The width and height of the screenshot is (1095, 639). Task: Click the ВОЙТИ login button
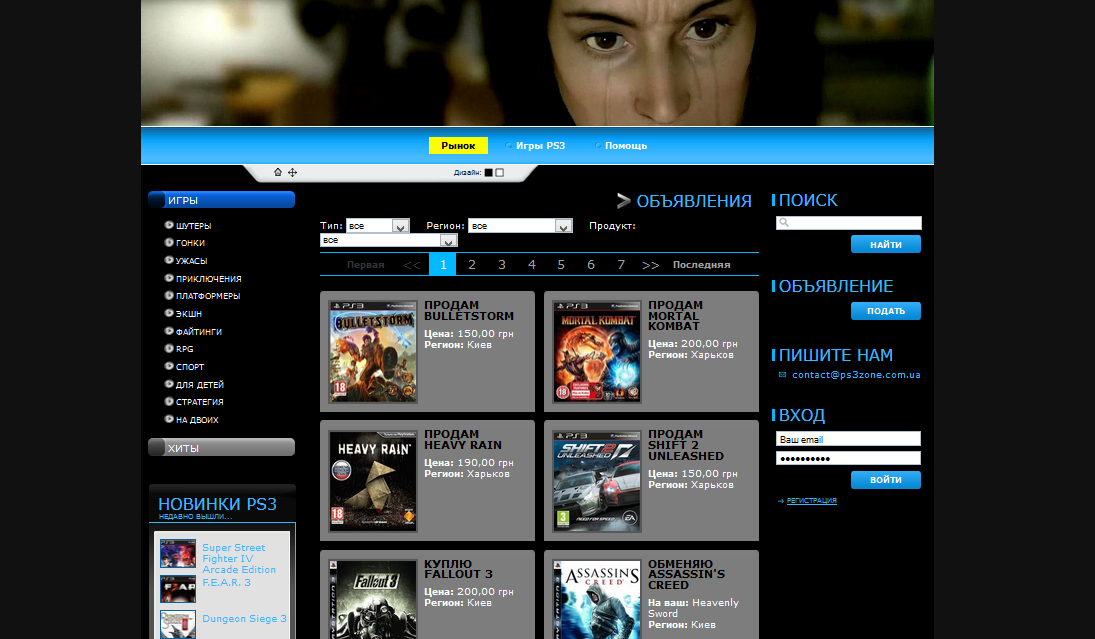coord(885,480)
